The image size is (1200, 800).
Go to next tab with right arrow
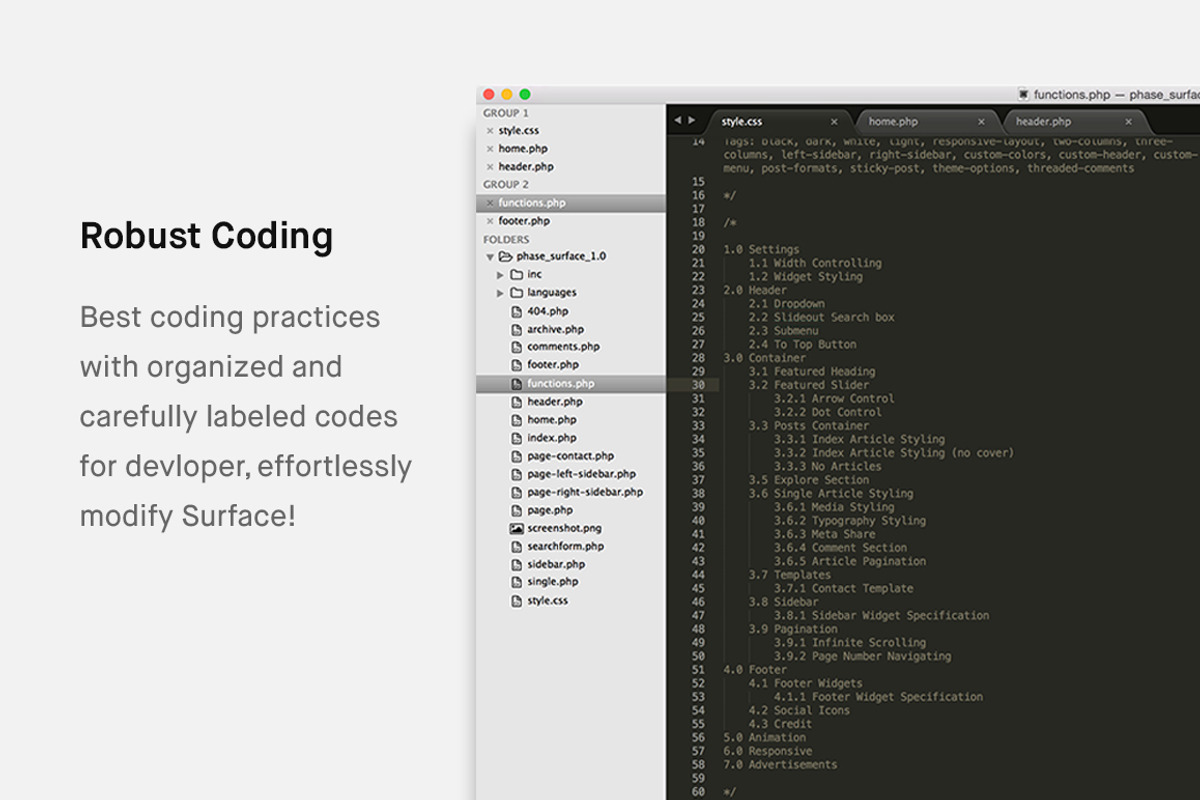pyautogui.click(x=690, y=121)
